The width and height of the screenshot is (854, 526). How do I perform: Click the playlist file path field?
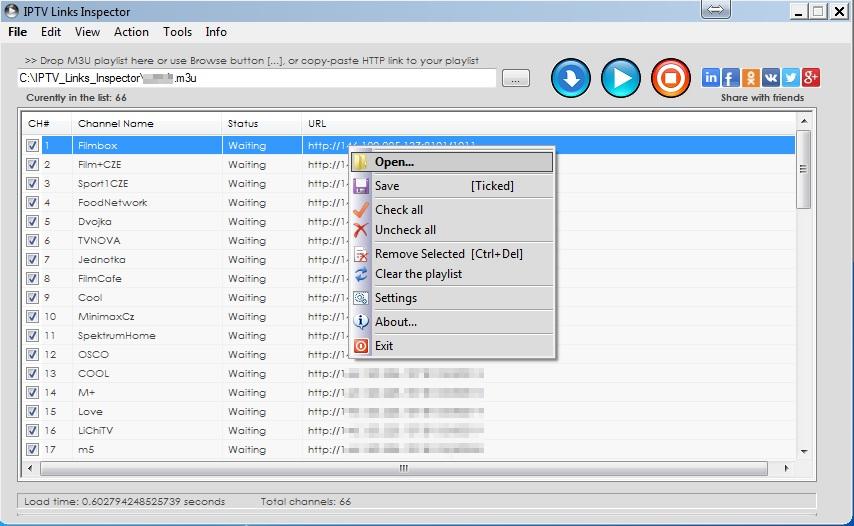tap(256, 78)
